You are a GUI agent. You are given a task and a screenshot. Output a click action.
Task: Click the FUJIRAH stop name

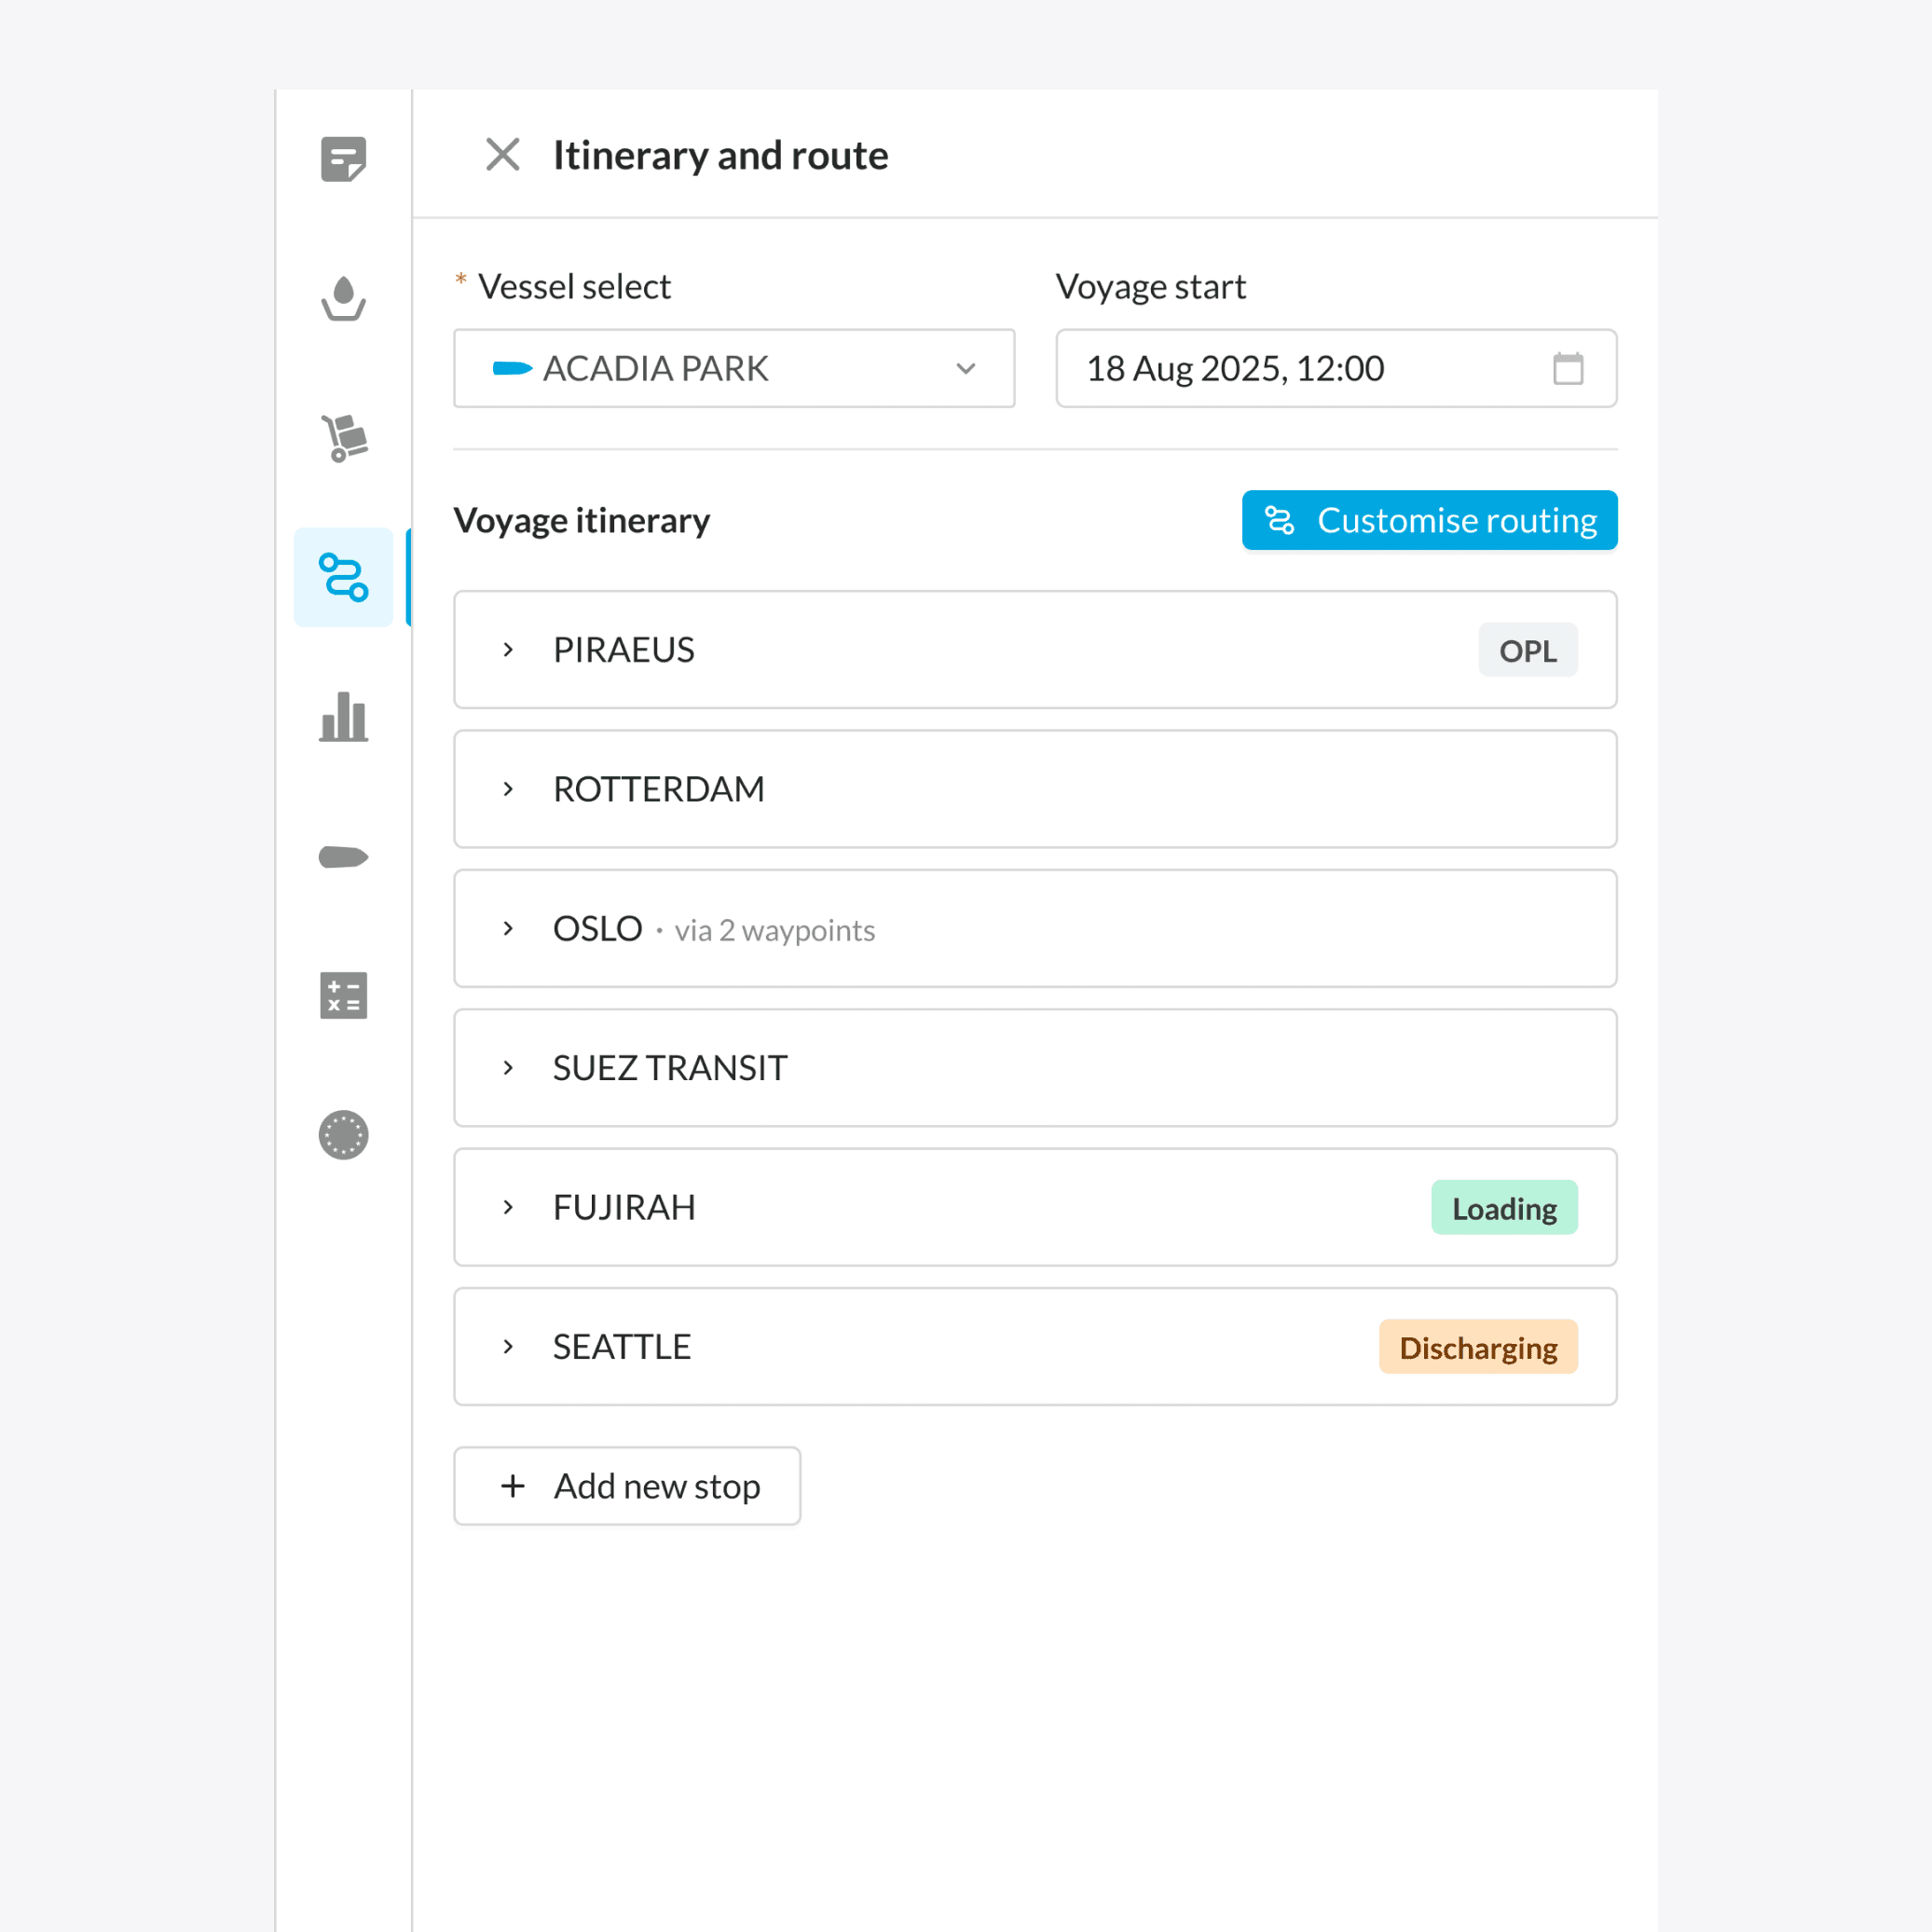[x=623, y=1207]
